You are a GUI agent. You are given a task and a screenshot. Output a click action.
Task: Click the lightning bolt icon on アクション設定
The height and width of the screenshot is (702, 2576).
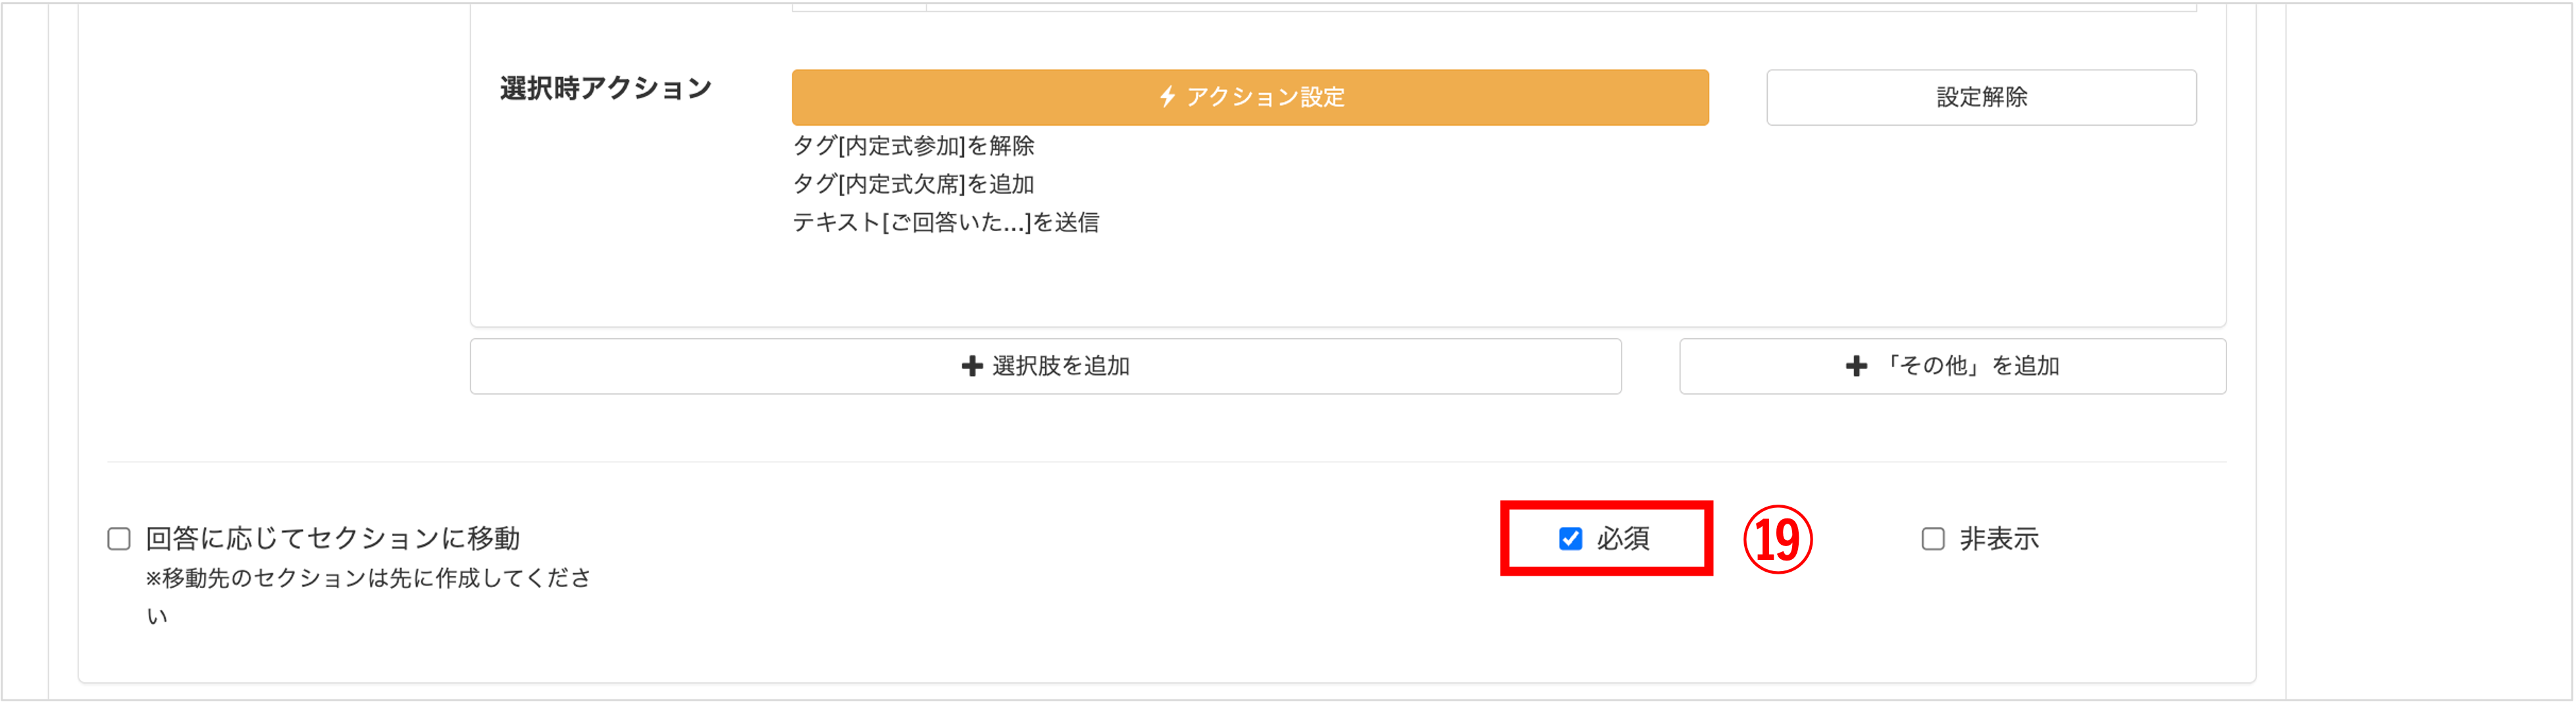click(1167, 97)
